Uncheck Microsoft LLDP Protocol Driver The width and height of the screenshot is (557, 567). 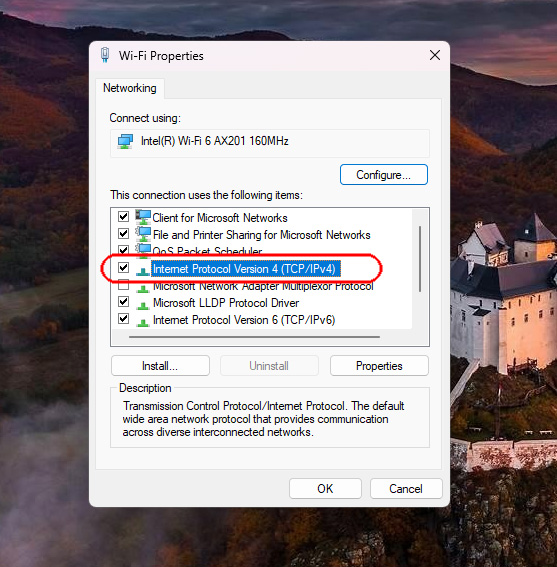tap(123, 301)
